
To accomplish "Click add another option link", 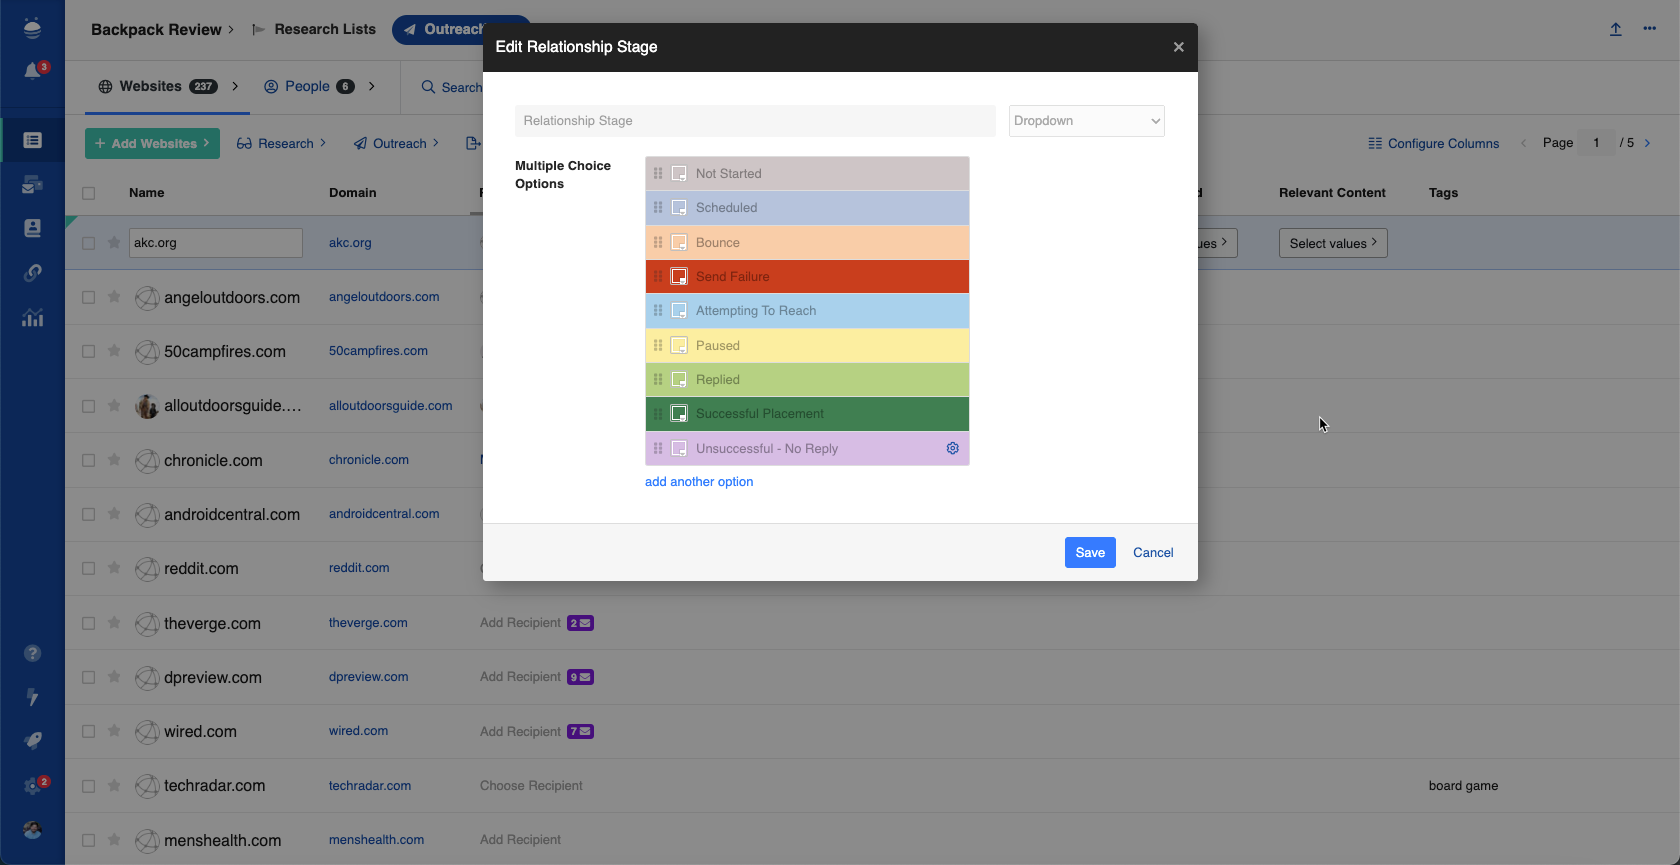I will 699,482.
